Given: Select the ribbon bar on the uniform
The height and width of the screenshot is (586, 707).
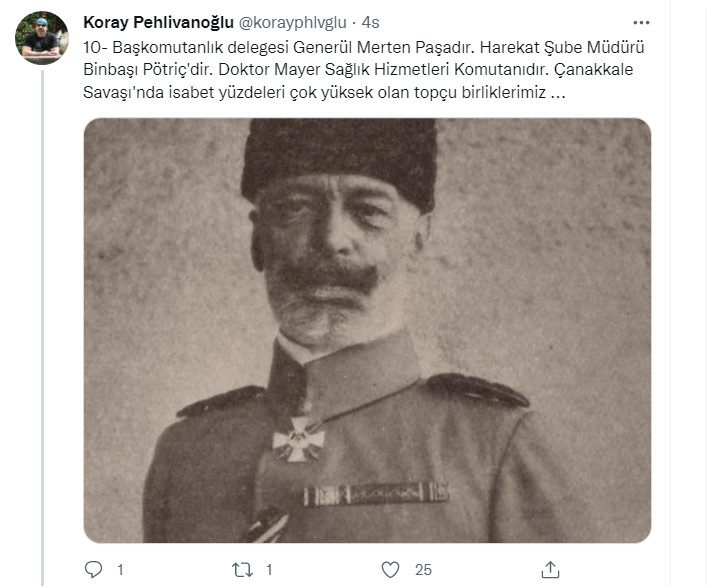Looking at the screenshot, I should (x=376, y=494).
